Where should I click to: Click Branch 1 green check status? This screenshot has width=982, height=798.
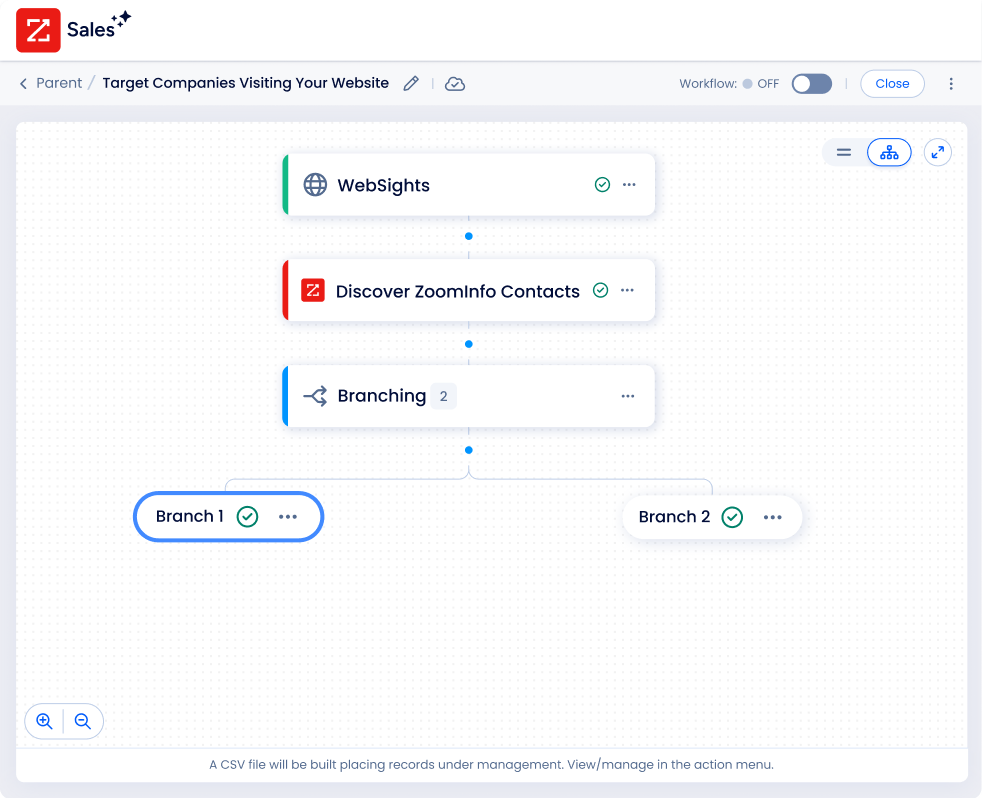coord(247,517)
